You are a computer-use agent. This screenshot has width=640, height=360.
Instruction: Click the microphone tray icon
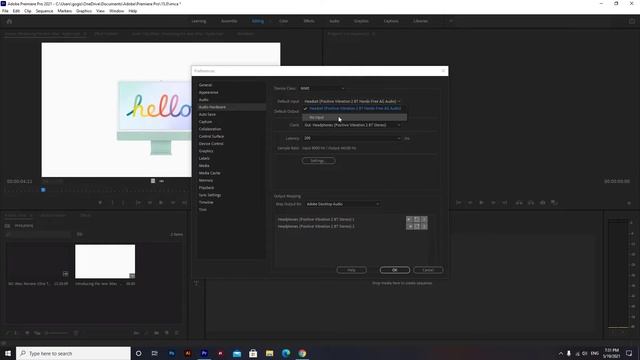[x=569, y=353]
